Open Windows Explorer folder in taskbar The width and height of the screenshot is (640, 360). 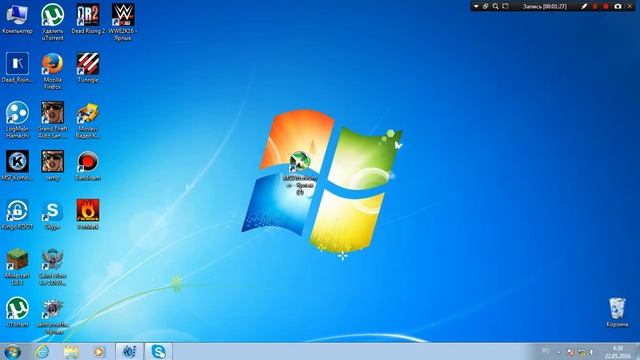pos(71,352)
